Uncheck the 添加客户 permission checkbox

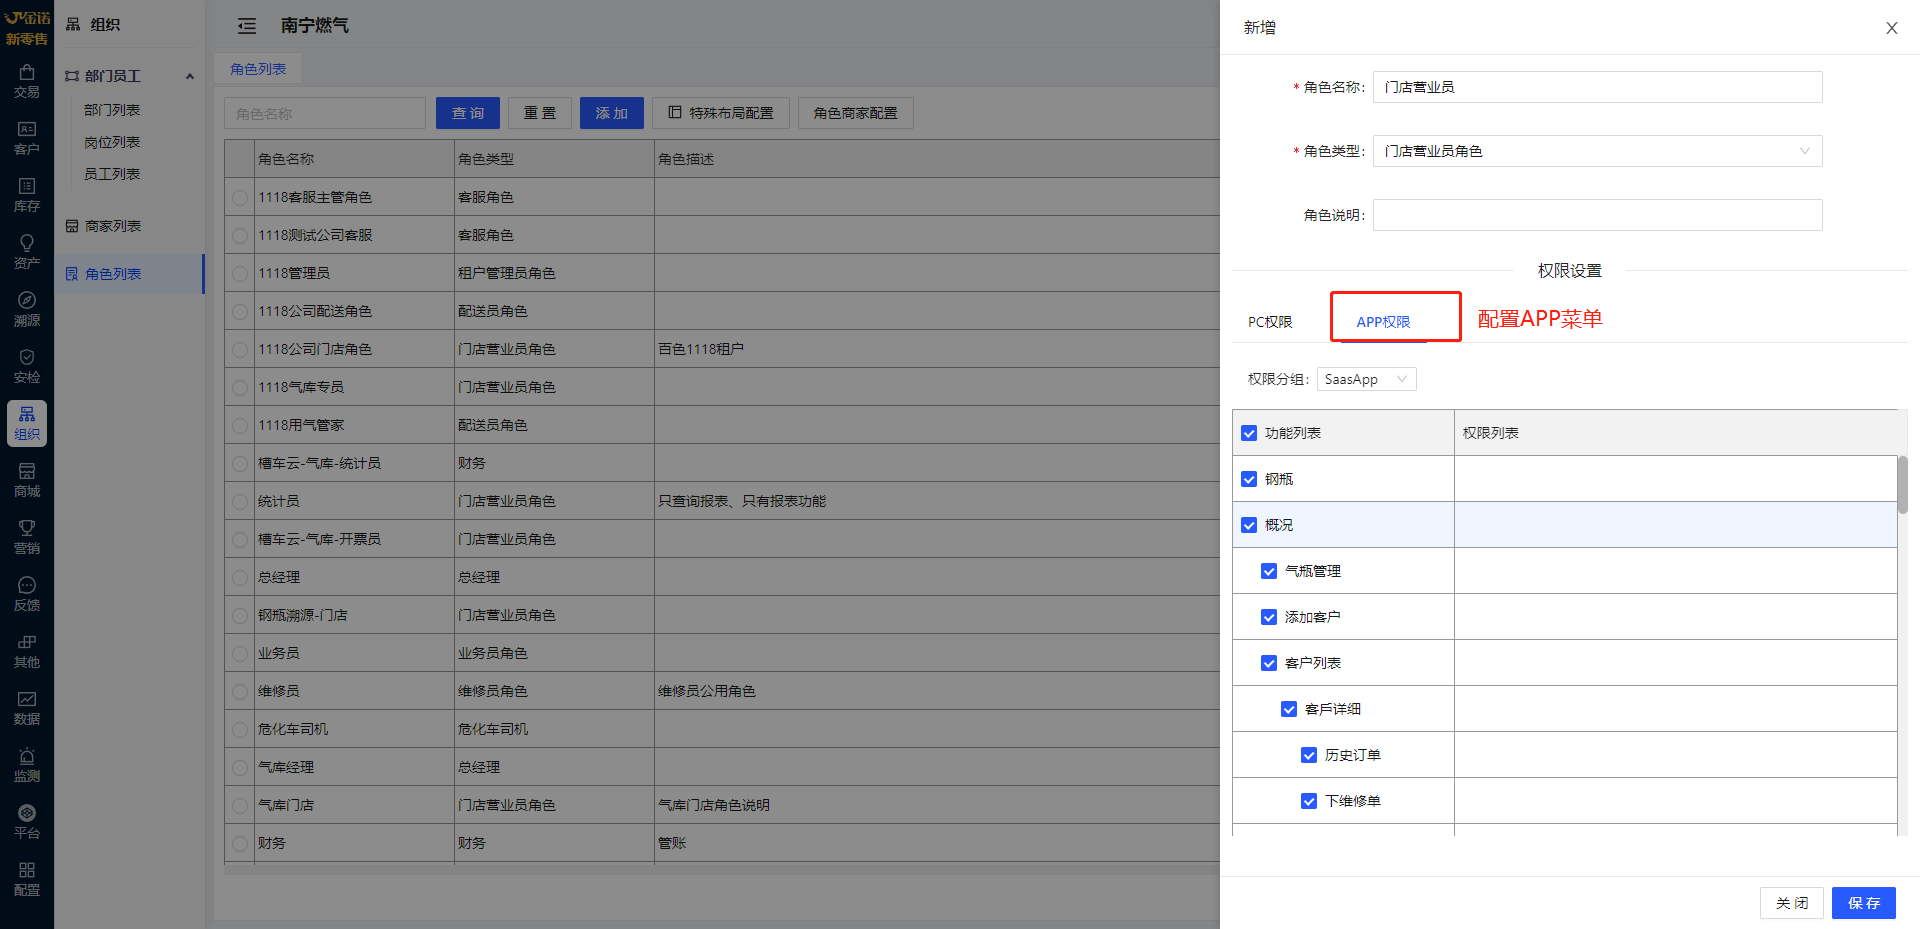point(1269,617)
